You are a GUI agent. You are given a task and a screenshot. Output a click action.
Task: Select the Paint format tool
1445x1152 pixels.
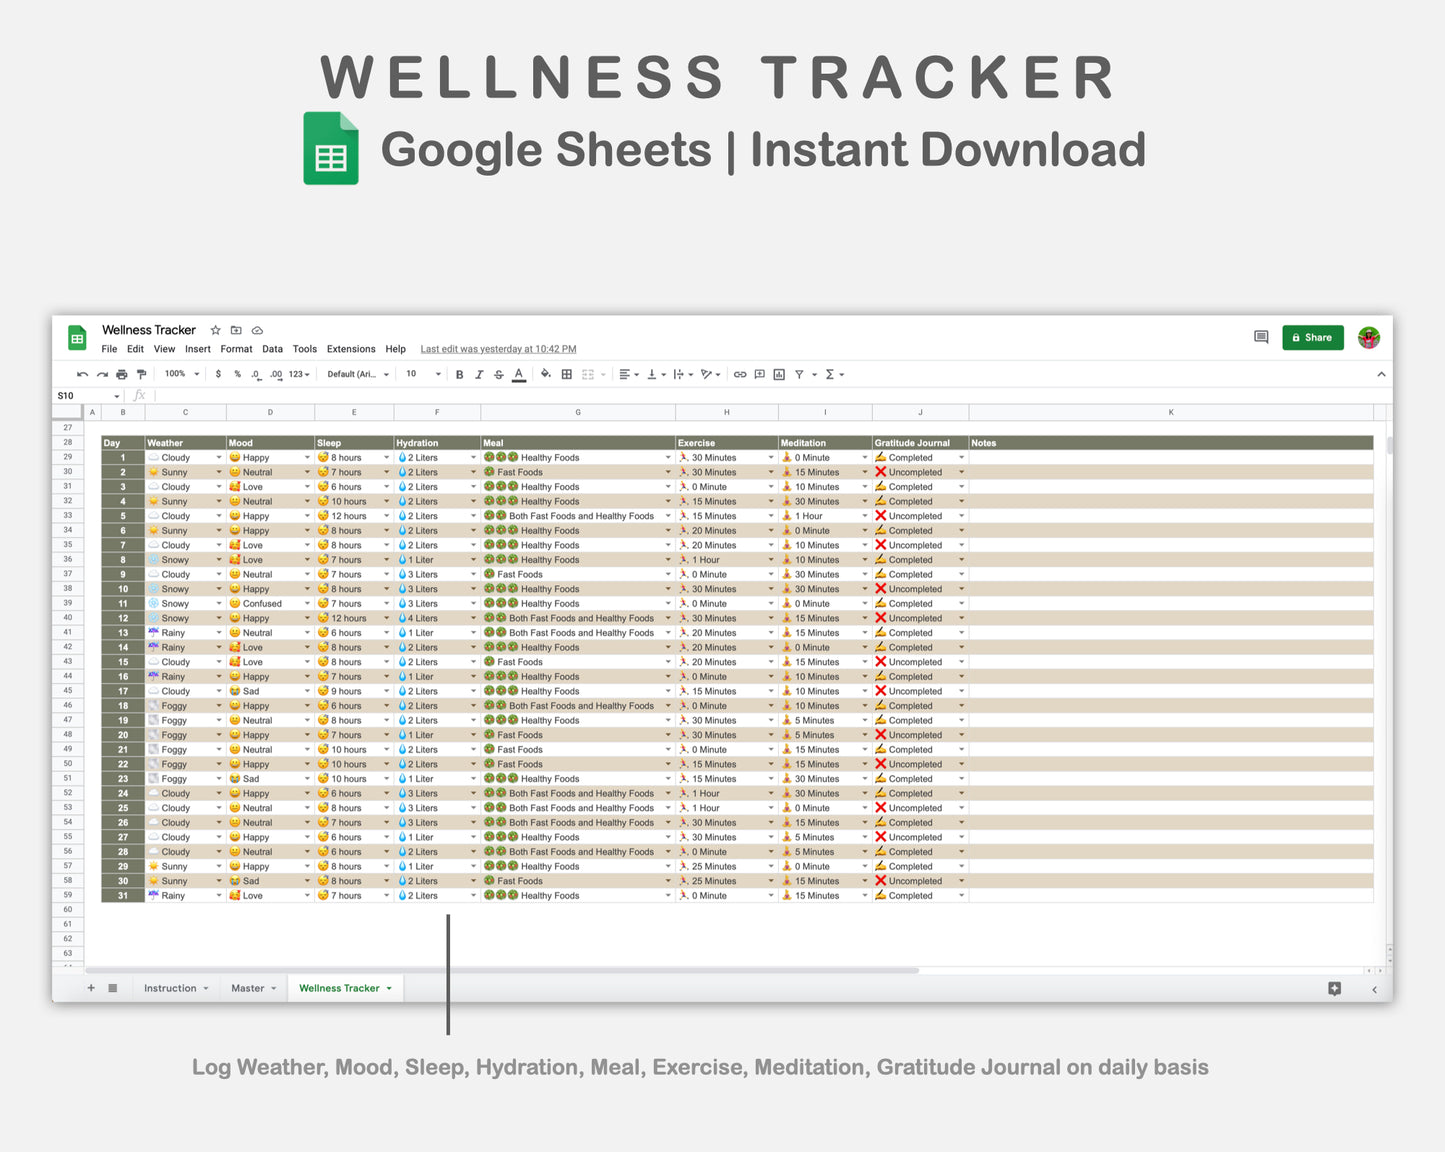point(141,373)
